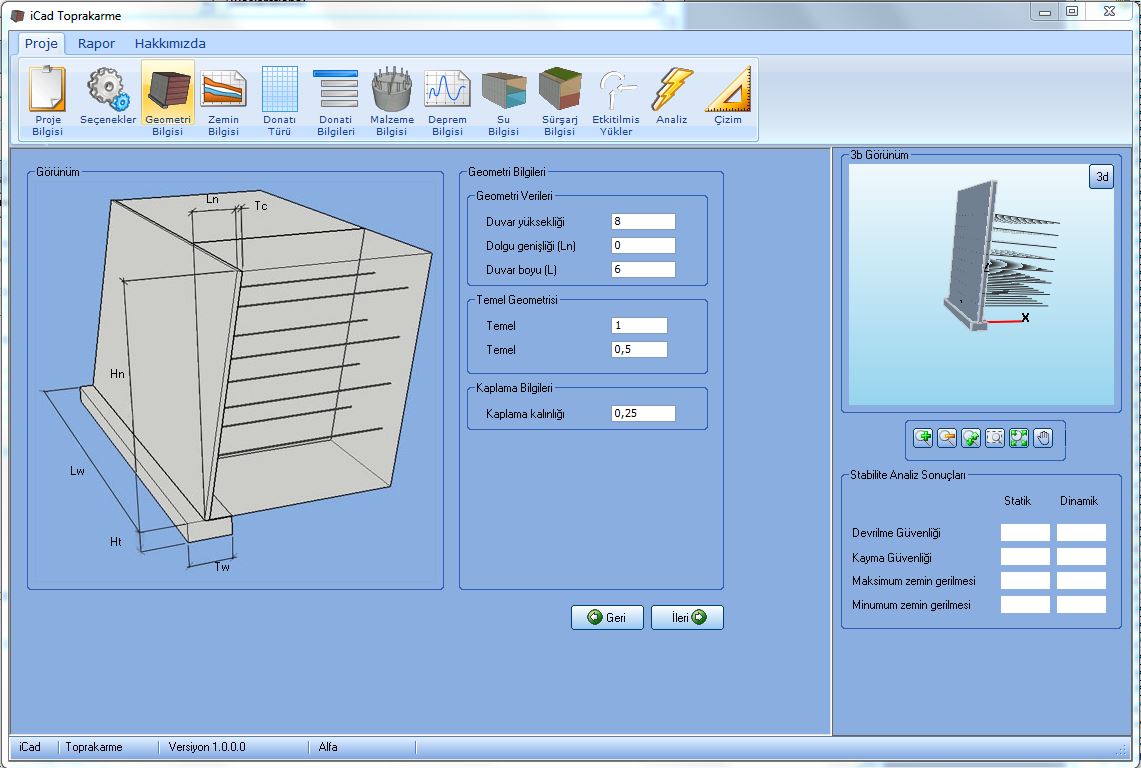Click the Kaplama kalınlığı label
This screenshot has height=768, width=1141.
click(525, 414)
